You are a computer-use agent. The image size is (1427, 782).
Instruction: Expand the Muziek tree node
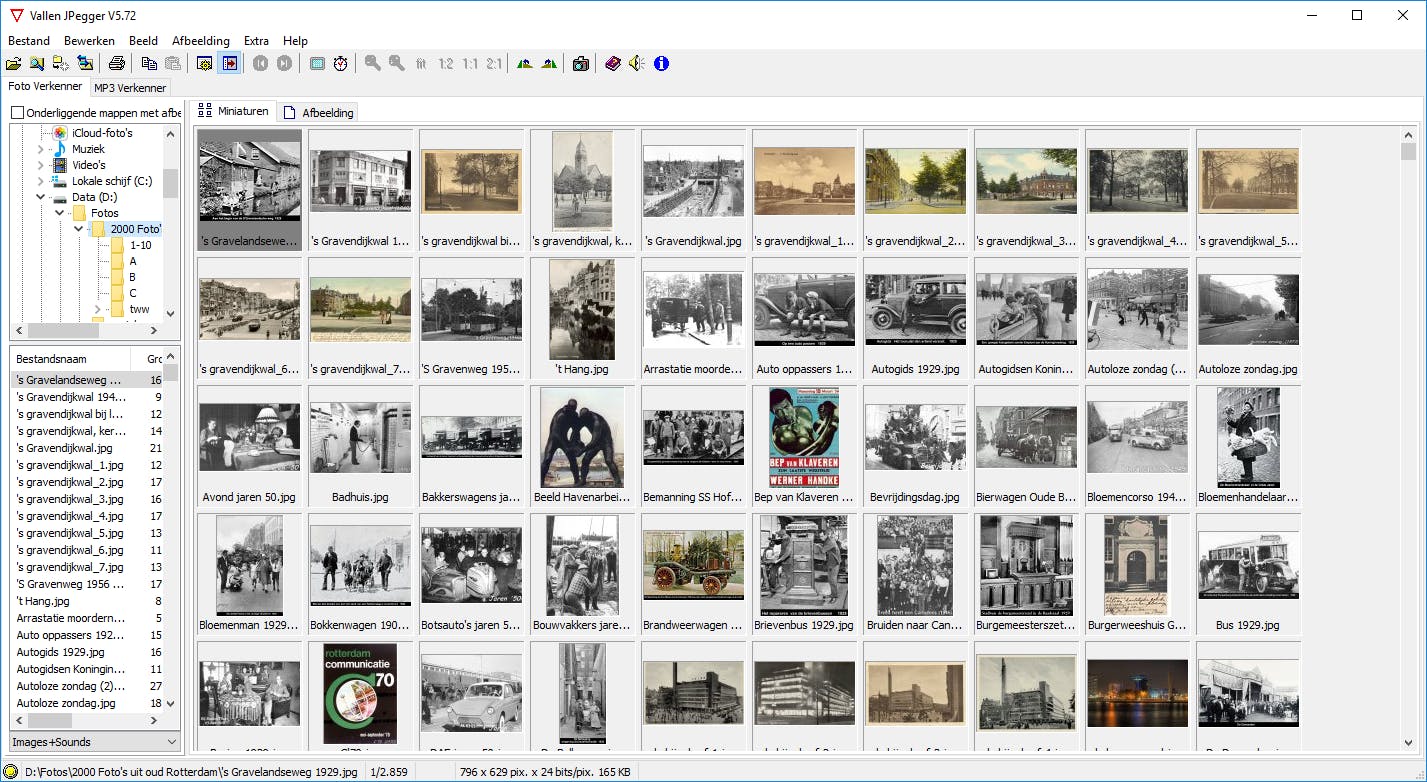coord(41,149)
